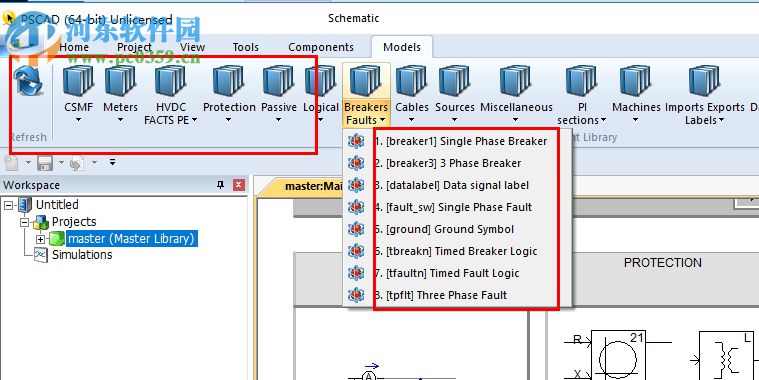The image size is (759, 380).
Task: Select the Models ribbon tab
Action: (x=402, y=47)
